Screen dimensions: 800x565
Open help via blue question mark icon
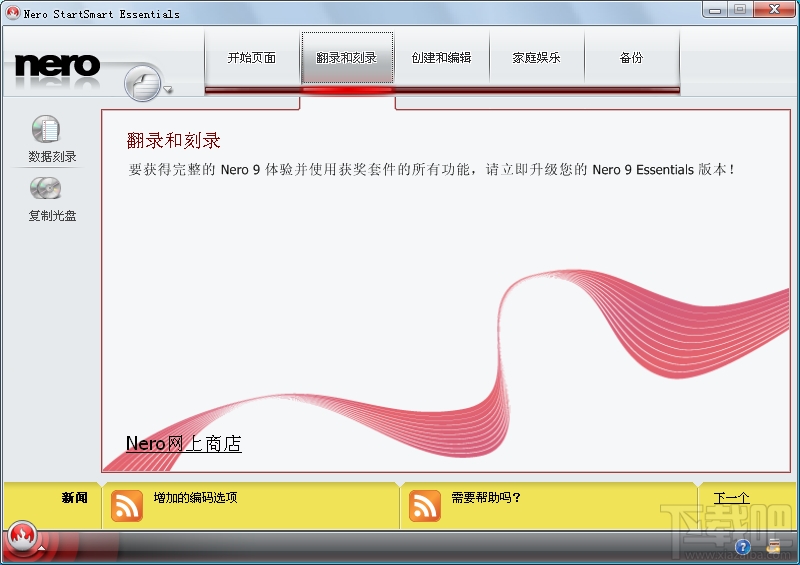pyautogui.click(x=743, y=548)
